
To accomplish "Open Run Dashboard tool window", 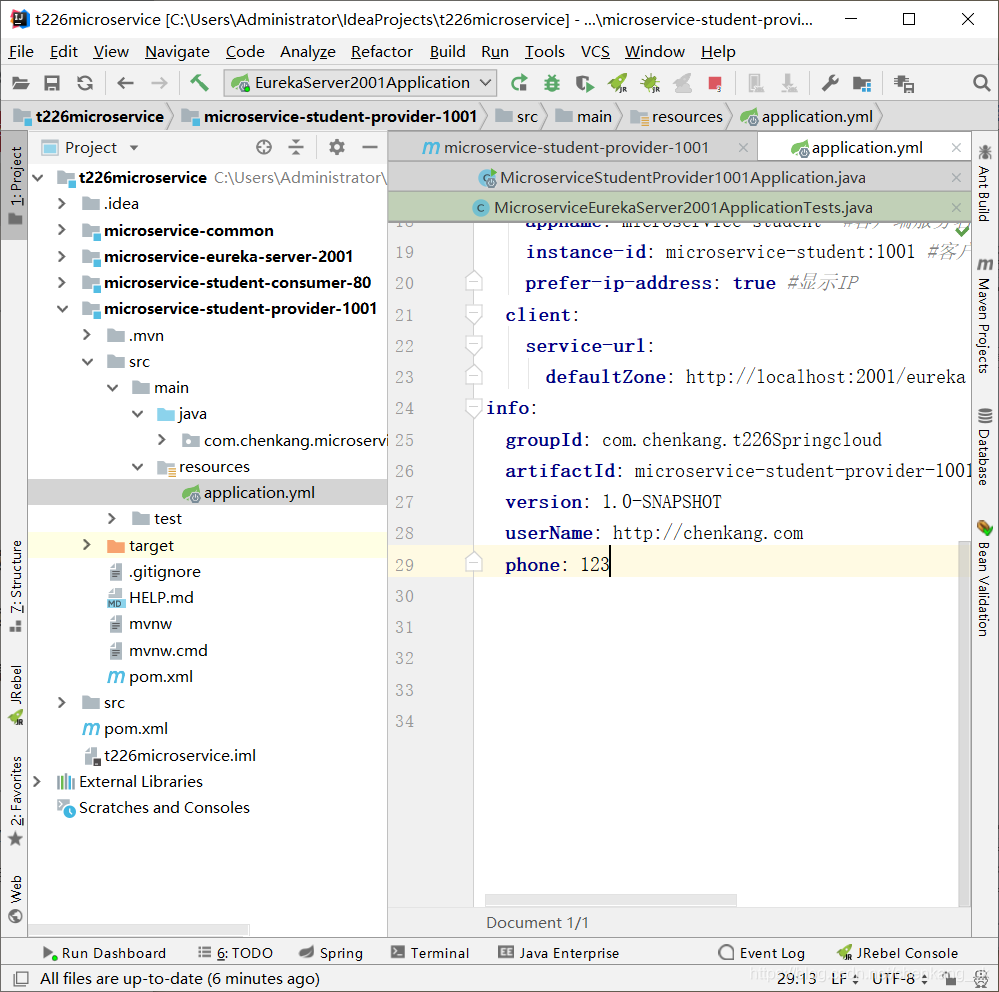I will coord(104,953).
